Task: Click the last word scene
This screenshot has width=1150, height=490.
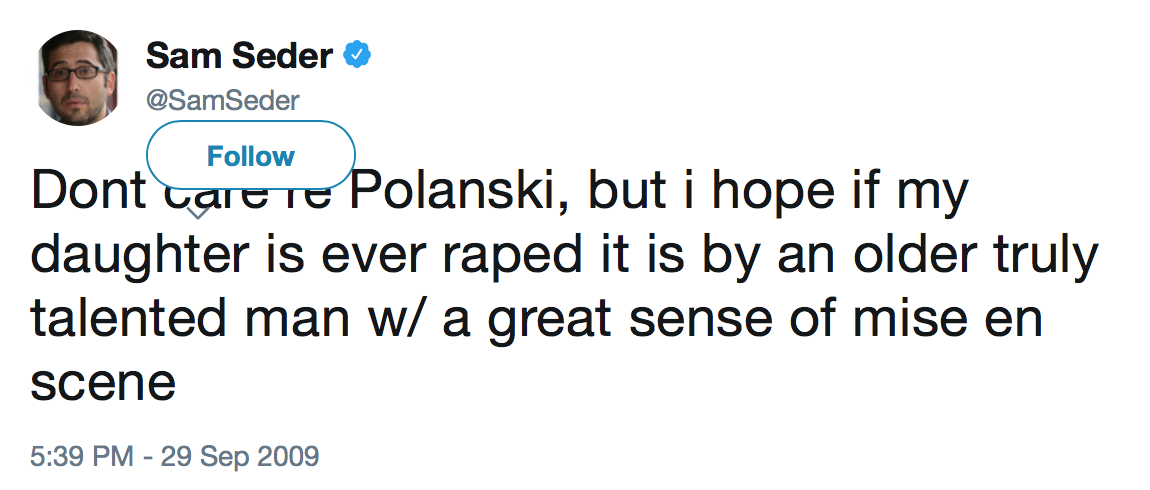Action: click(103, 381)
